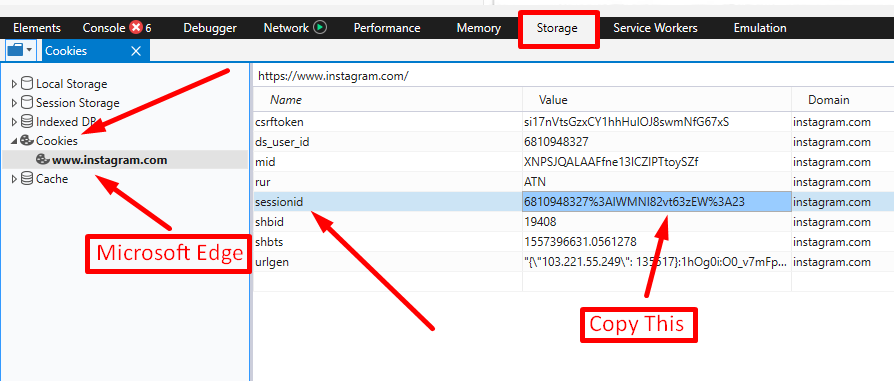This screenshot has height=381, width=894.
Task: Select Local Storage in the tree
Action: coord(71,84)
